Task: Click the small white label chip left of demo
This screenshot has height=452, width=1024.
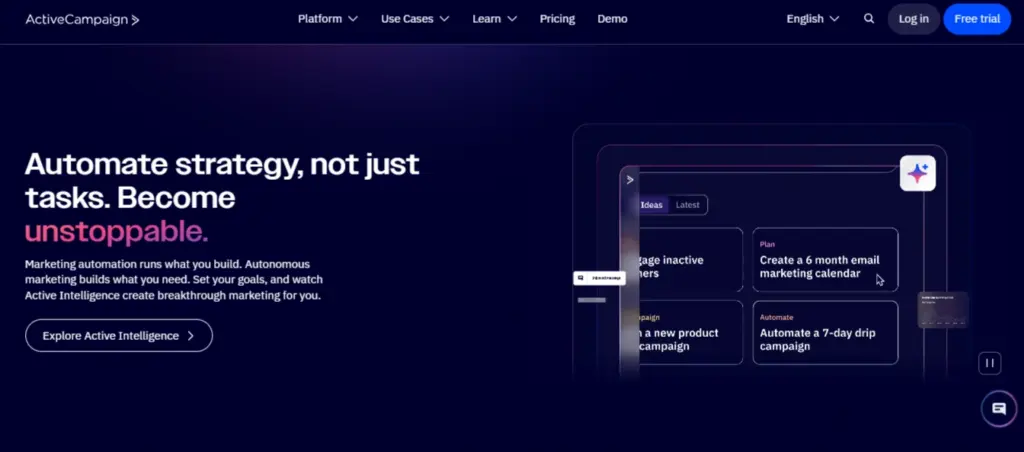Action: pyautogui.click(x=600, y=278)
